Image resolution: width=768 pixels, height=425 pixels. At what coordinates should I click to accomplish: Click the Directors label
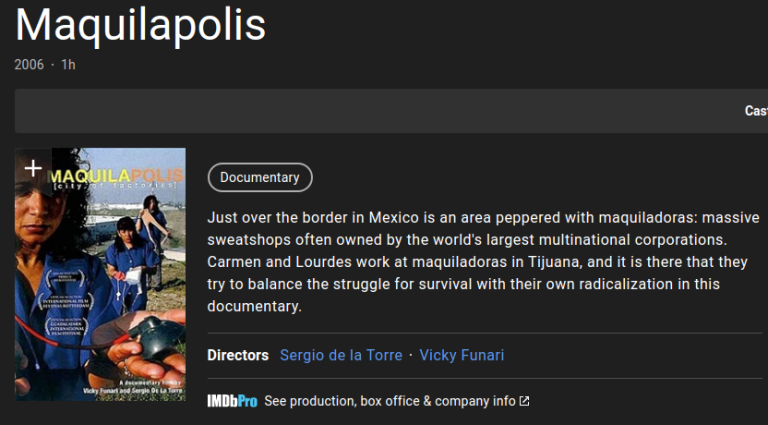coord(238,355)
